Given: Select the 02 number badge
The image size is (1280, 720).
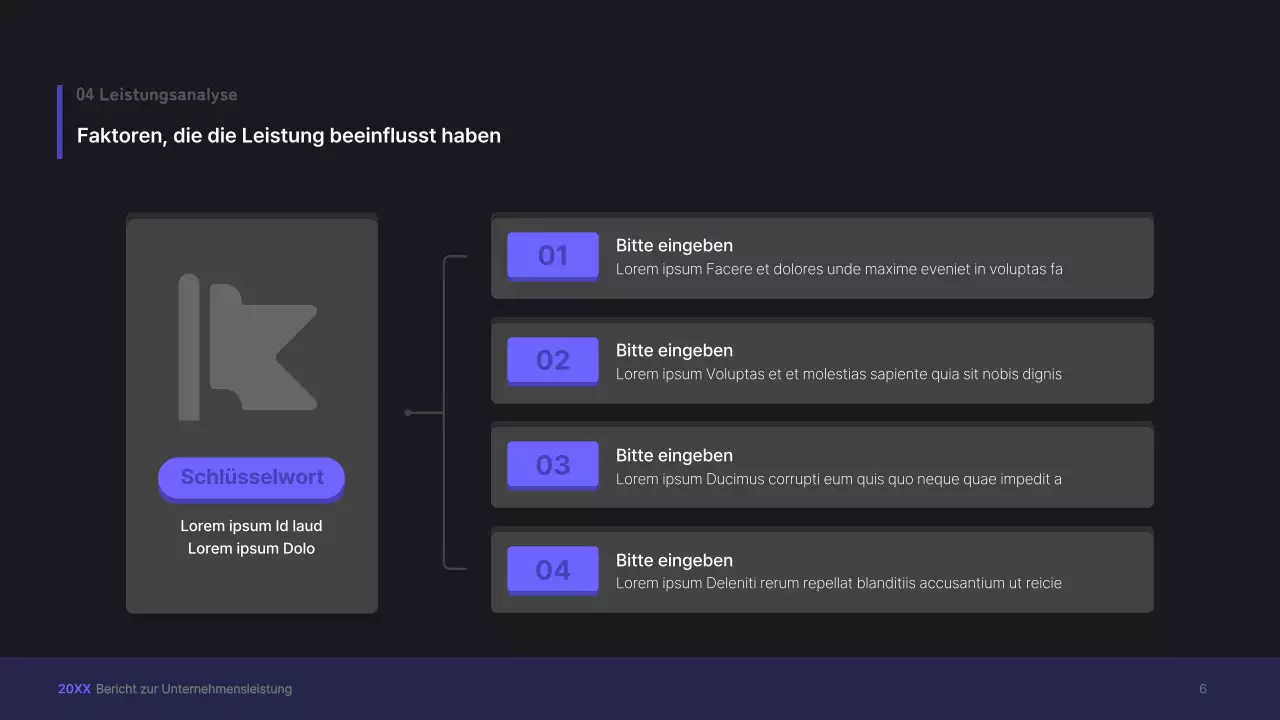Looking at the screenshot, I should [x=553, y=360].
